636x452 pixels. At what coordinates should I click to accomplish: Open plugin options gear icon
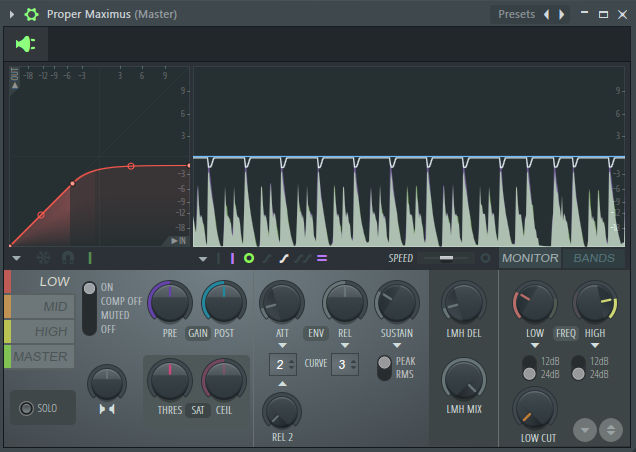31,15
